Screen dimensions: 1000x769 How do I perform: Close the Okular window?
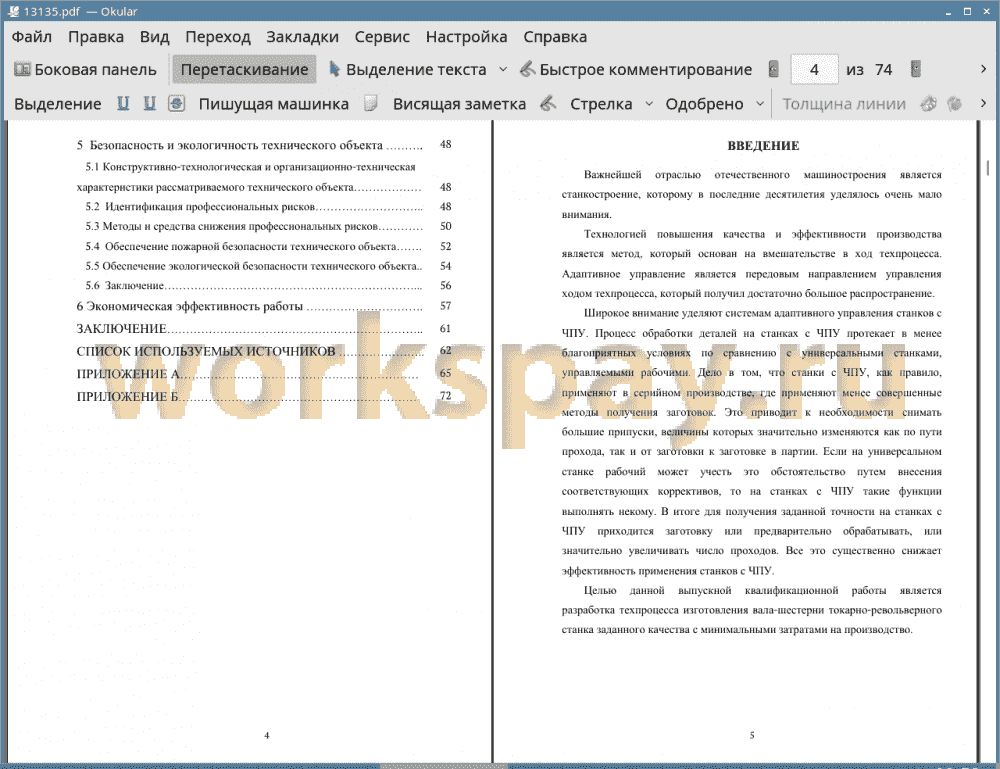click(986, 11)
